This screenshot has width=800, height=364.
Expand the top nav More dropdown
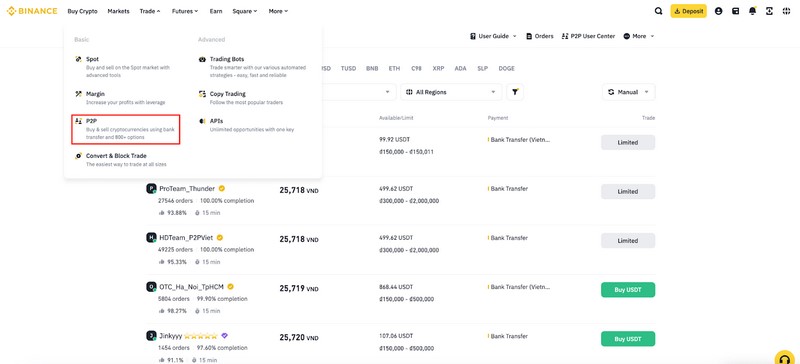tap(279, 11)
